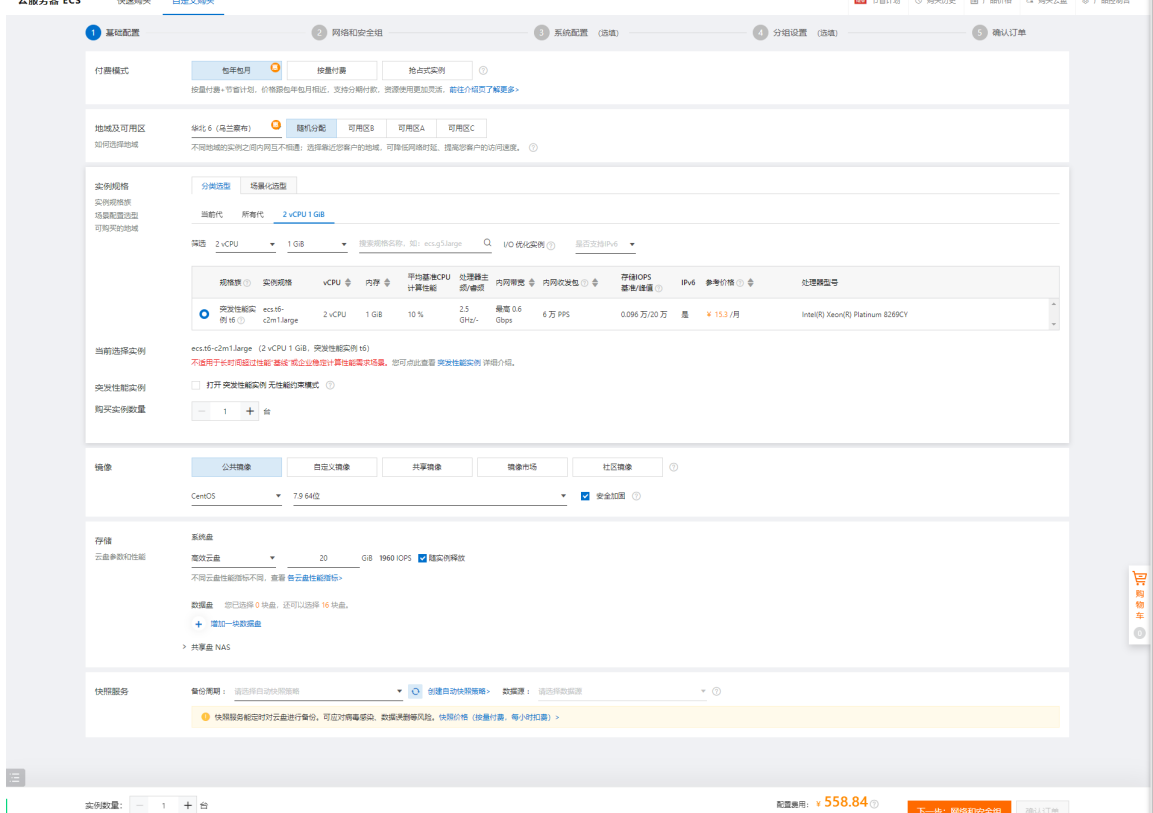This screenshot has height=813, width=1153.
Task: Open the IPv6 support filter dropdown
Action: (x=605, y=244)
